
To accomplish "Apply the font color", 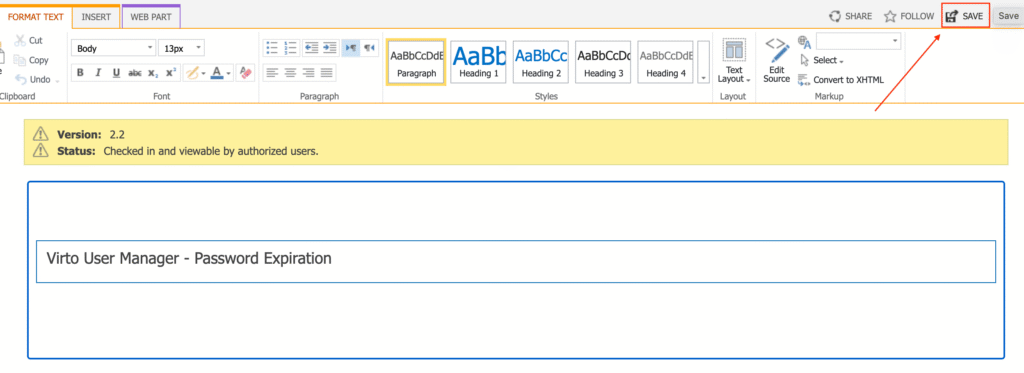I will (x=217, y=73).
